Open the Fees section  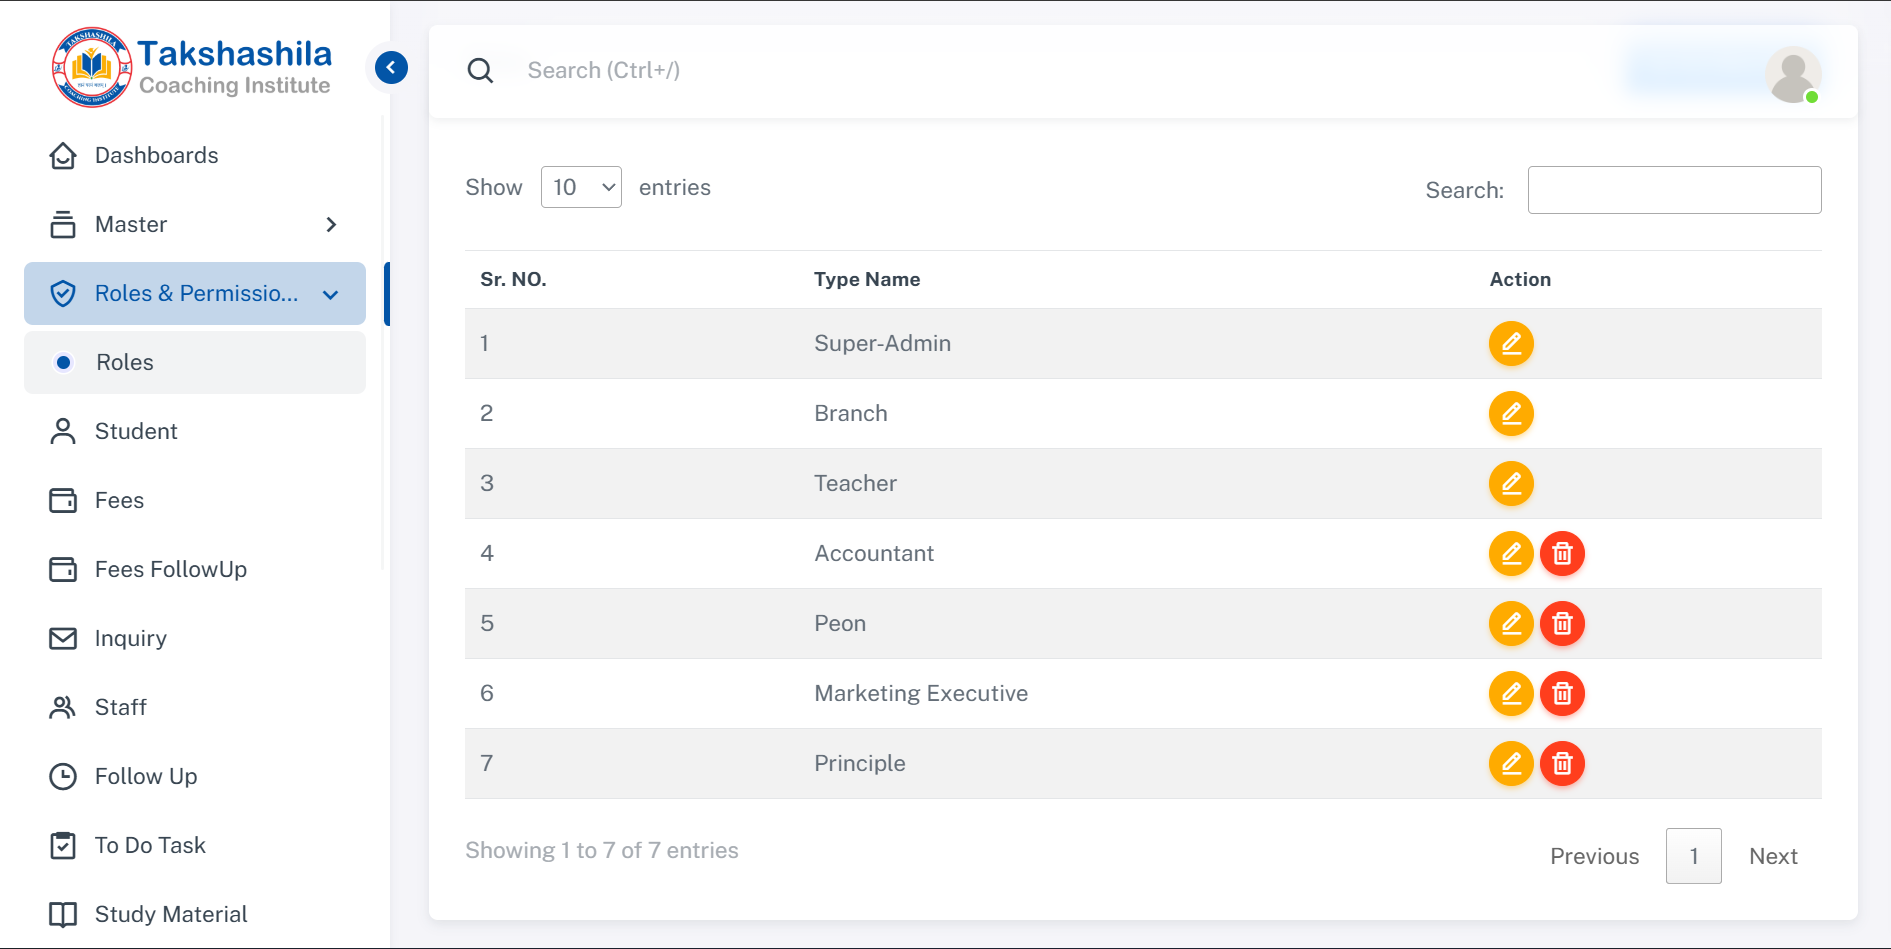195,501
